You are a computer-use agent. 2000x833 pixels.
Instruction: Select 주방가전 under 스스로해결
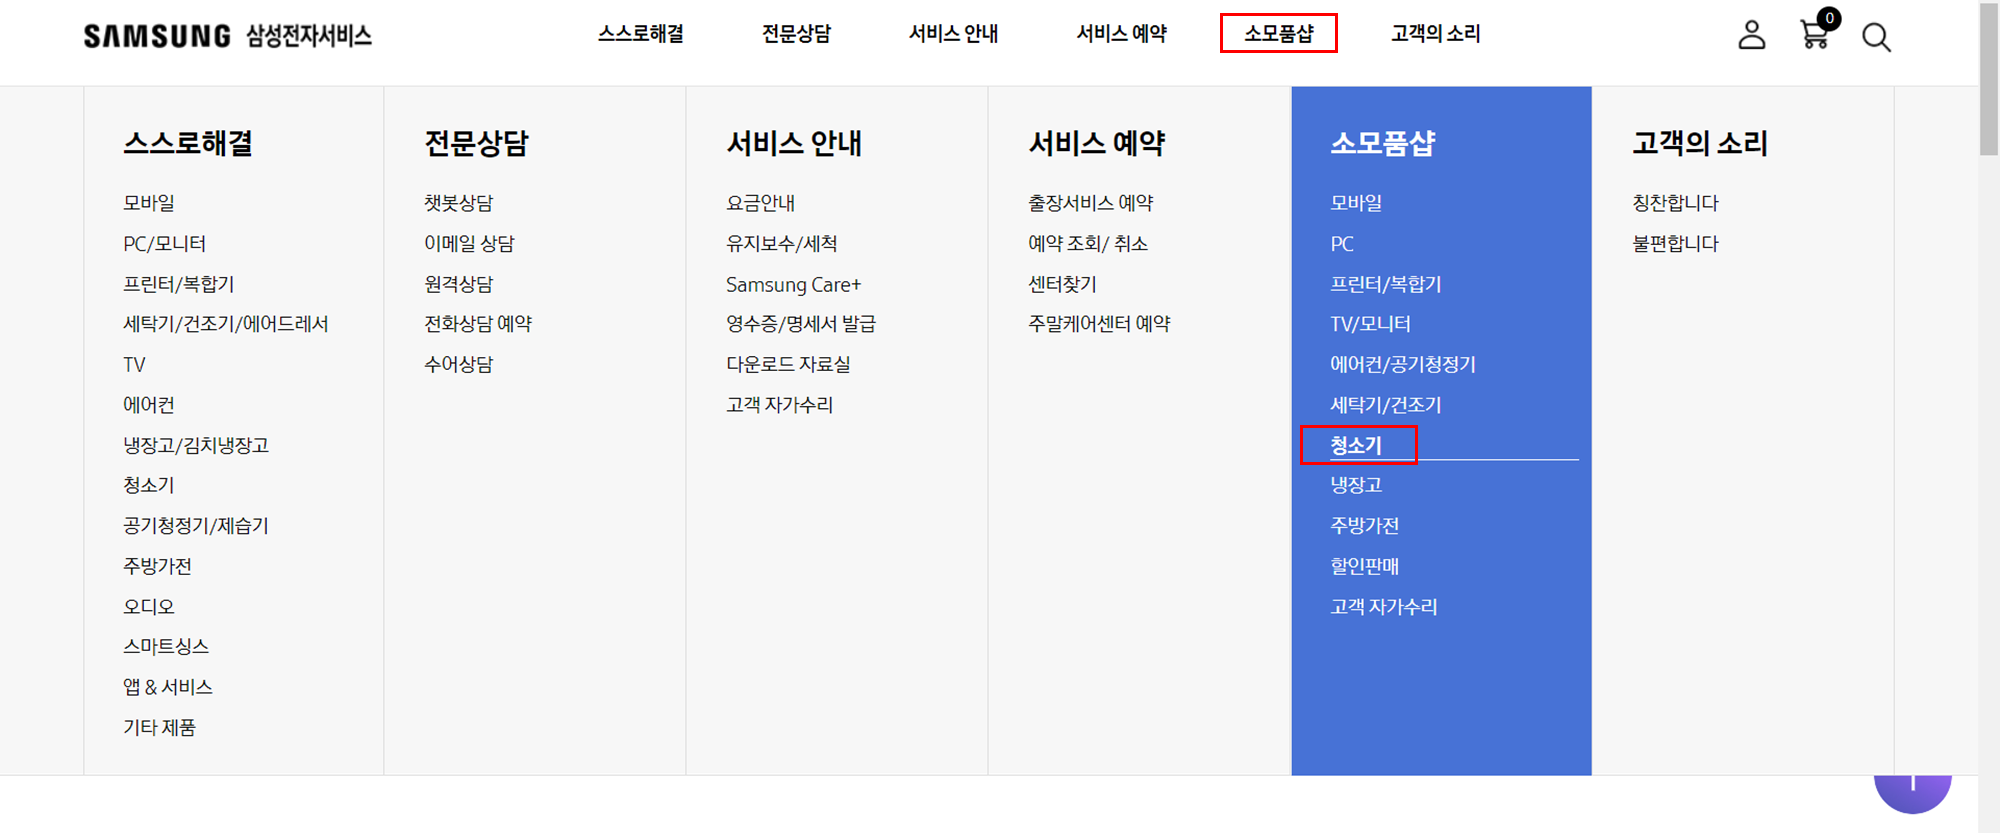point(157,566)
